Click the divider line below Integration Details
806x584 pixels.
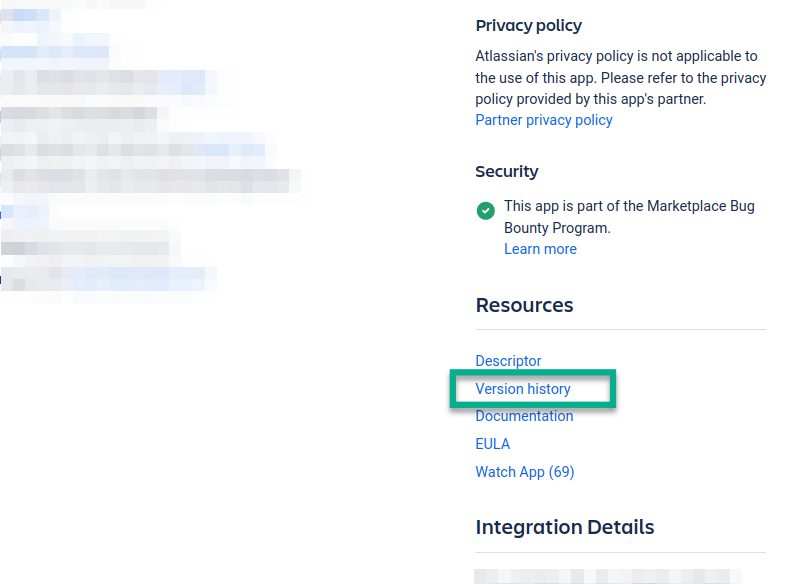620,552
